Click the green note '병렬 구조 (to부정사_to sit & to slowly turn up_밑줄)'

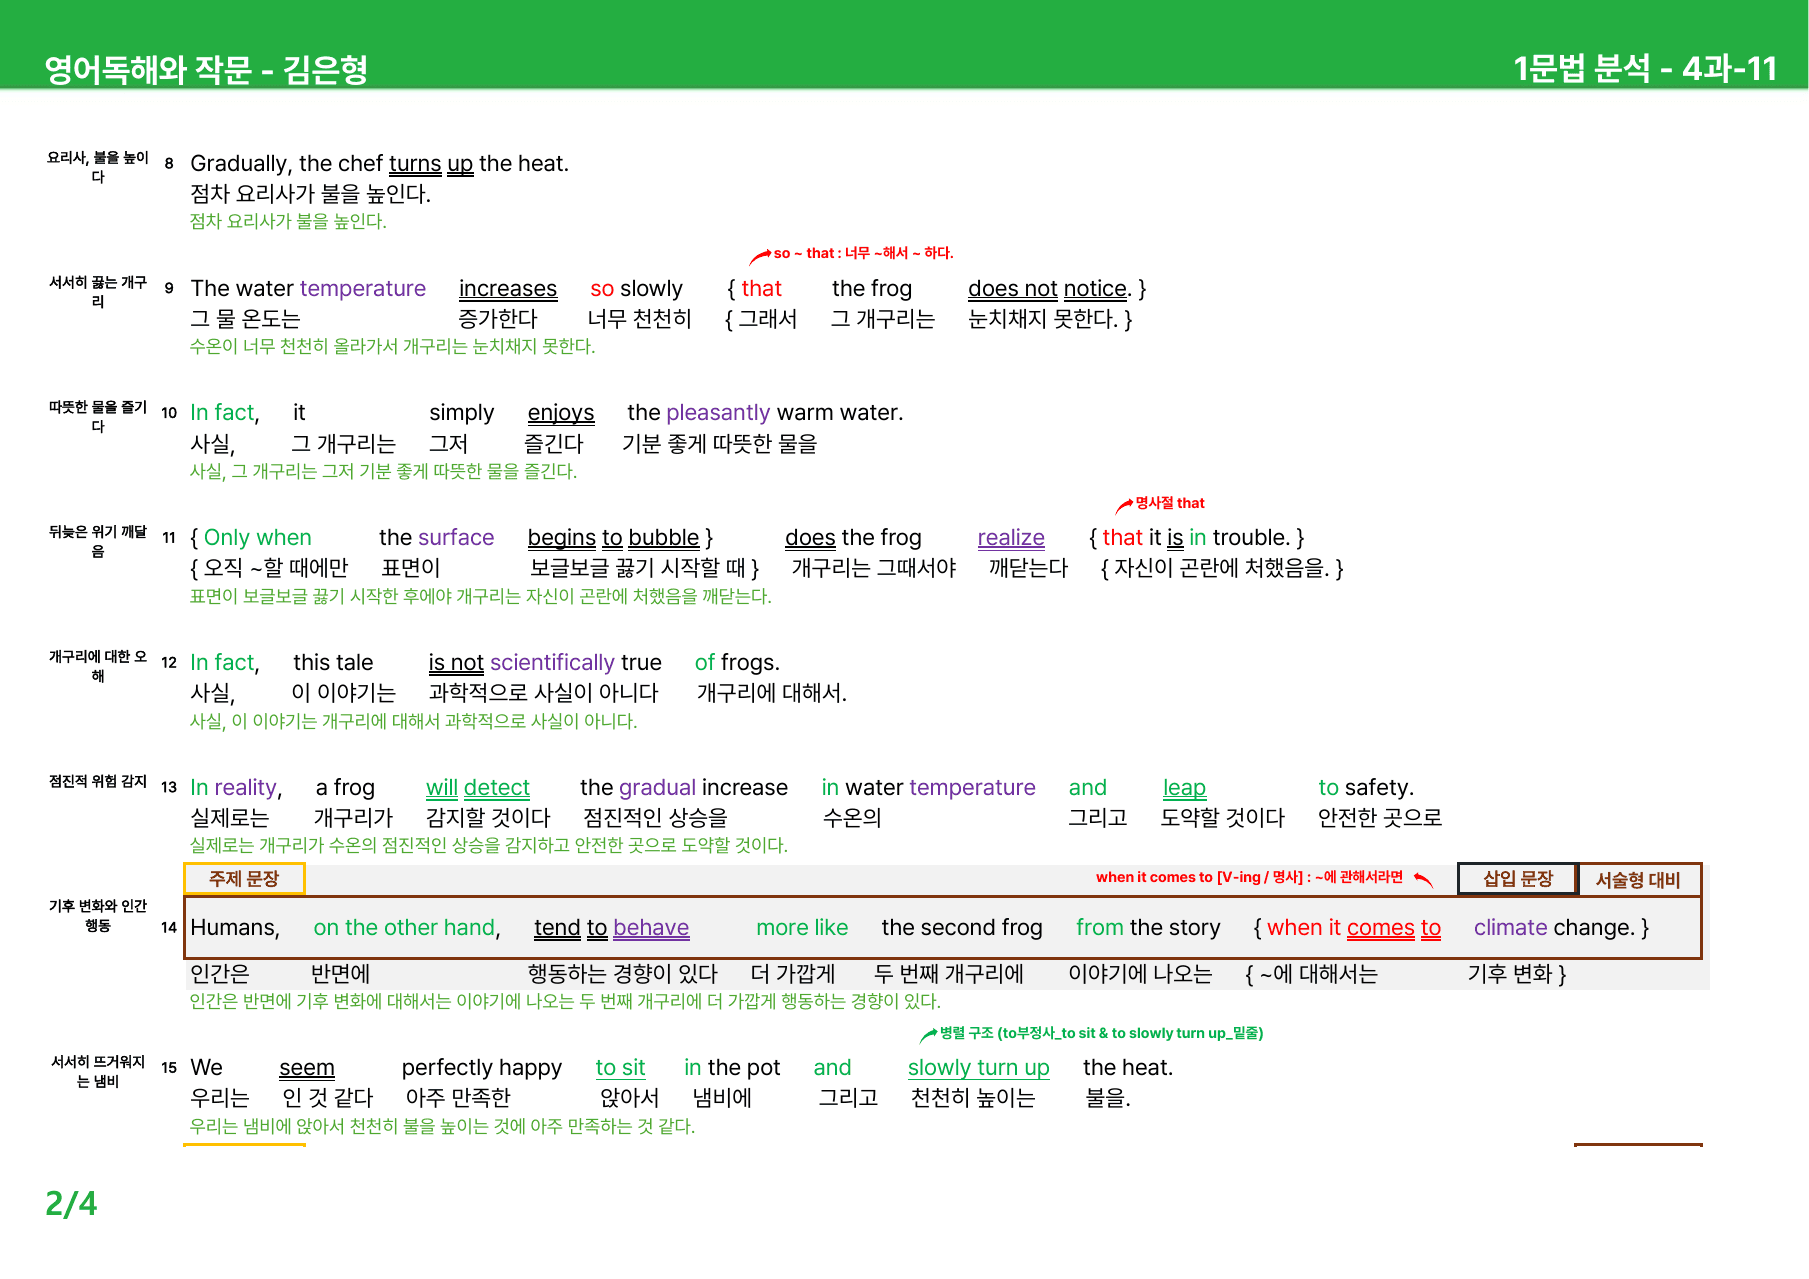click(1101, 1033)
